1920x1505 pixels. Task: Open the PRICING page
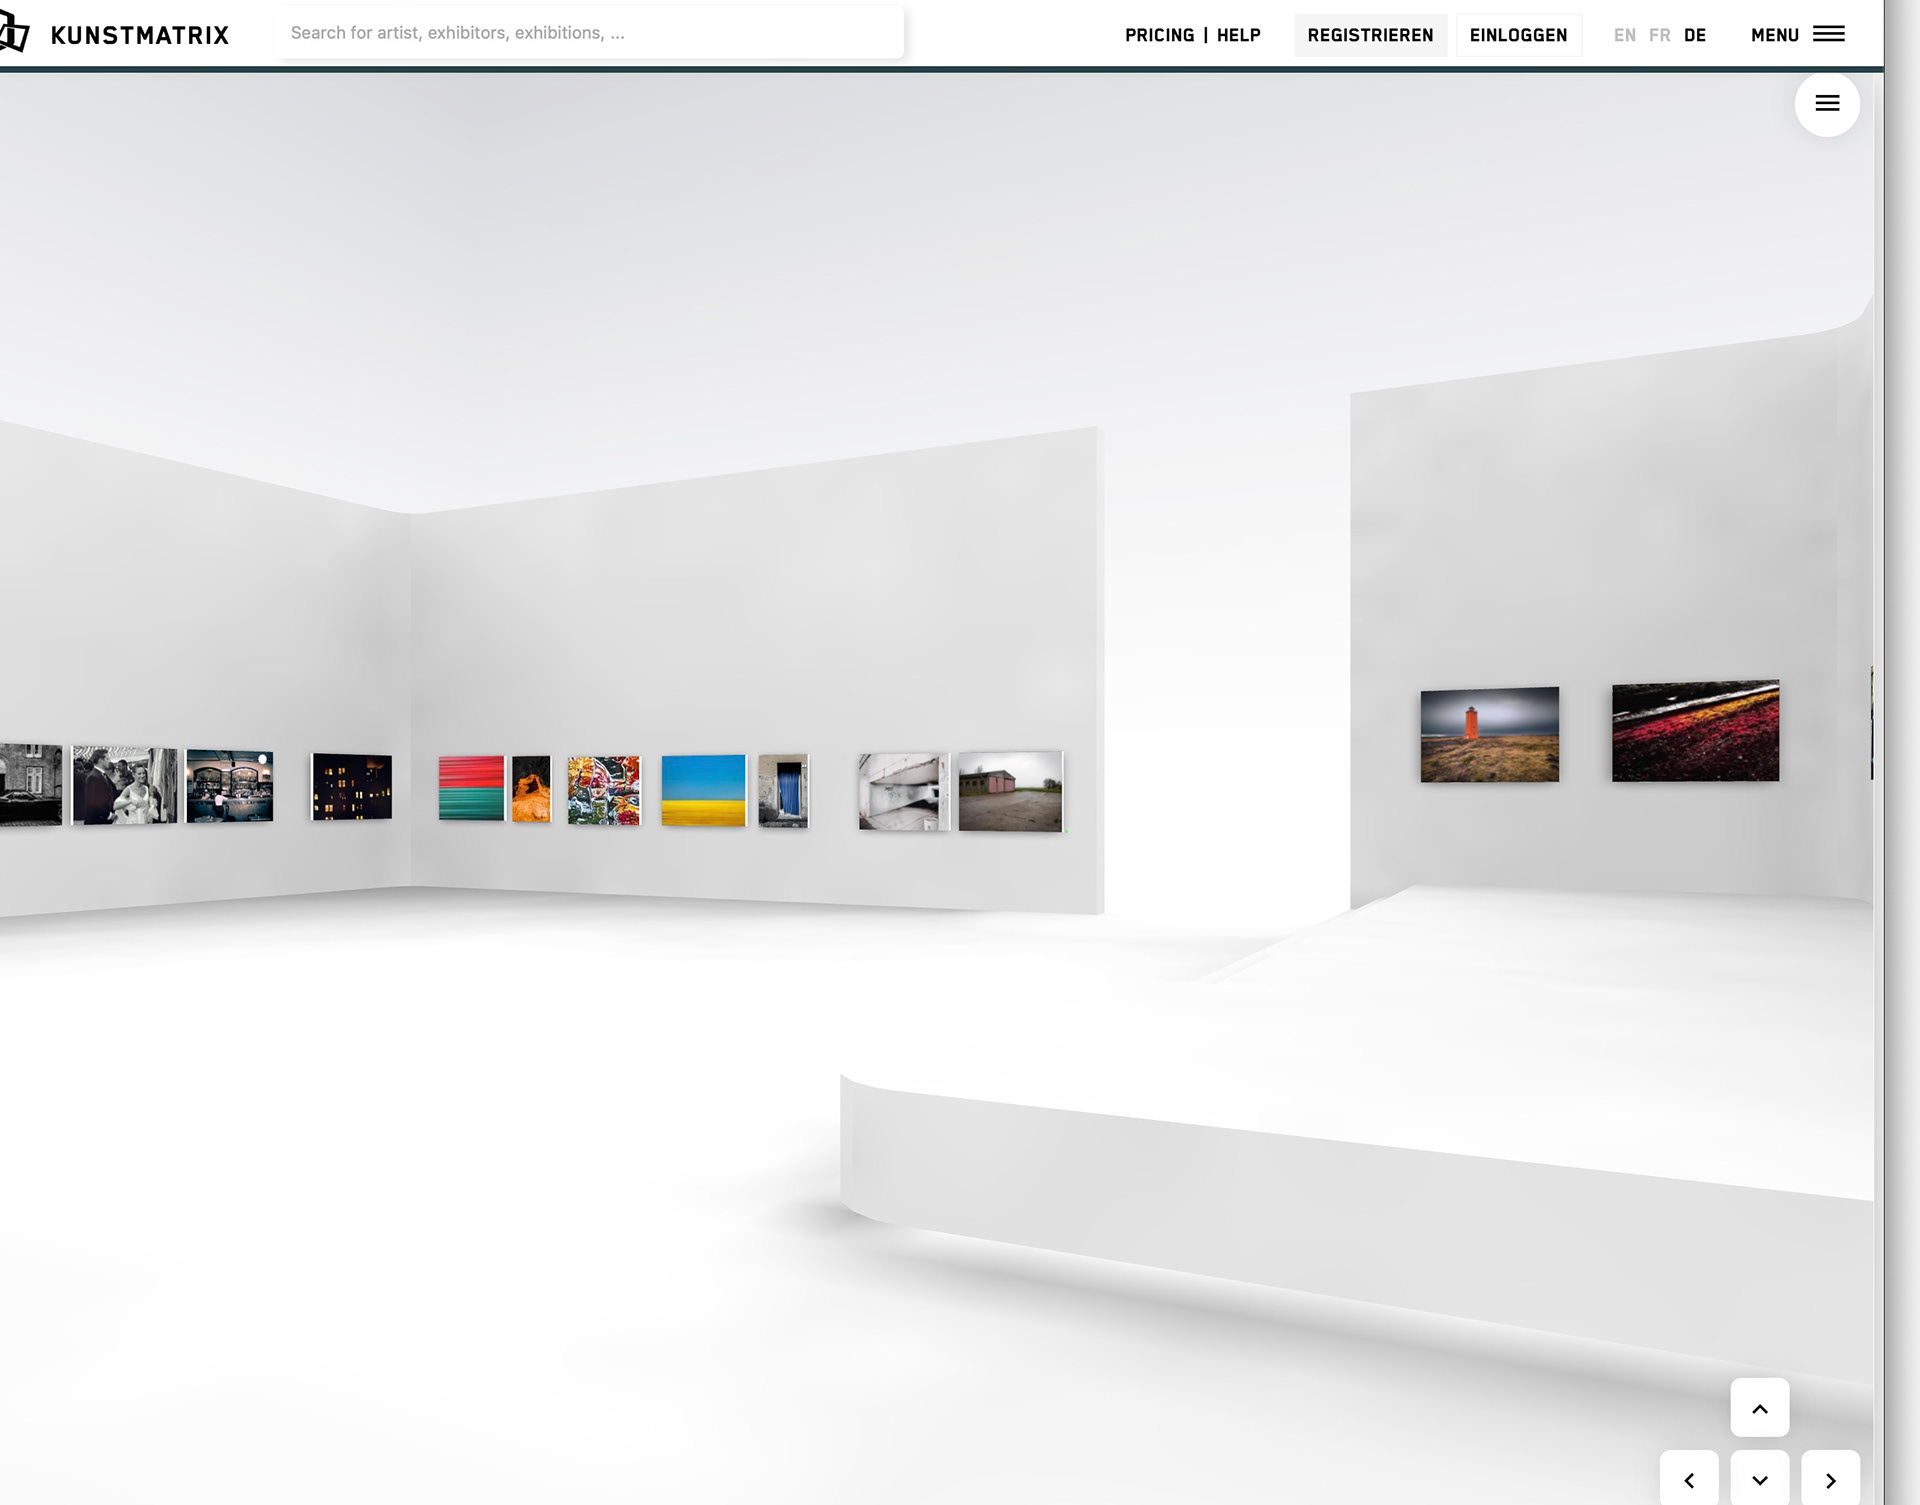pos(1159,35)
